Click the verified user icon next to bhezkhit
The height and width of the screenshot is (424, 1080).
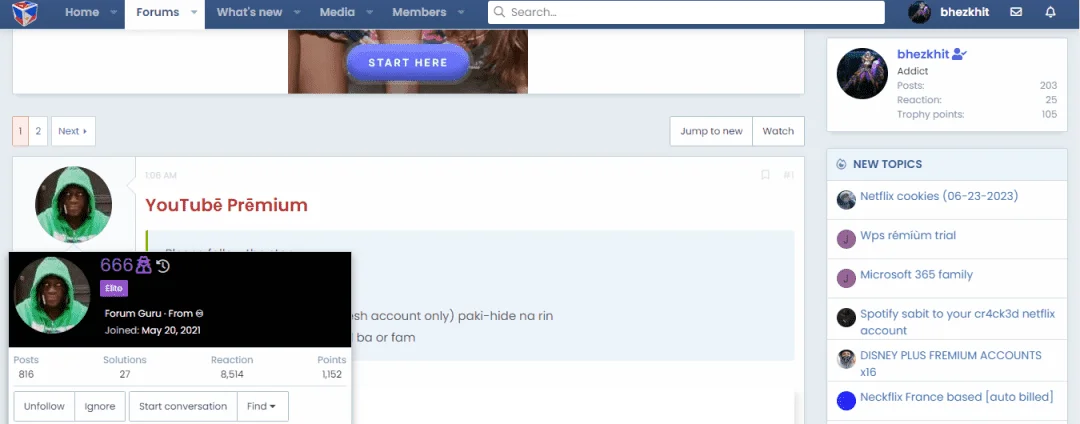tap(959, 54)
